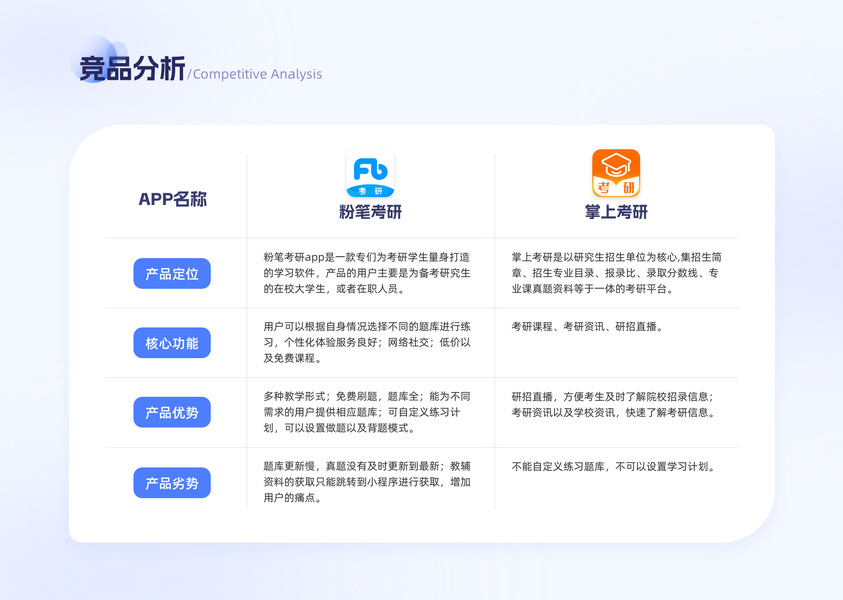Screen dimensions: 843x600
Task: Click the 掌上考研 app name label
Action: (x=616, y=212)
